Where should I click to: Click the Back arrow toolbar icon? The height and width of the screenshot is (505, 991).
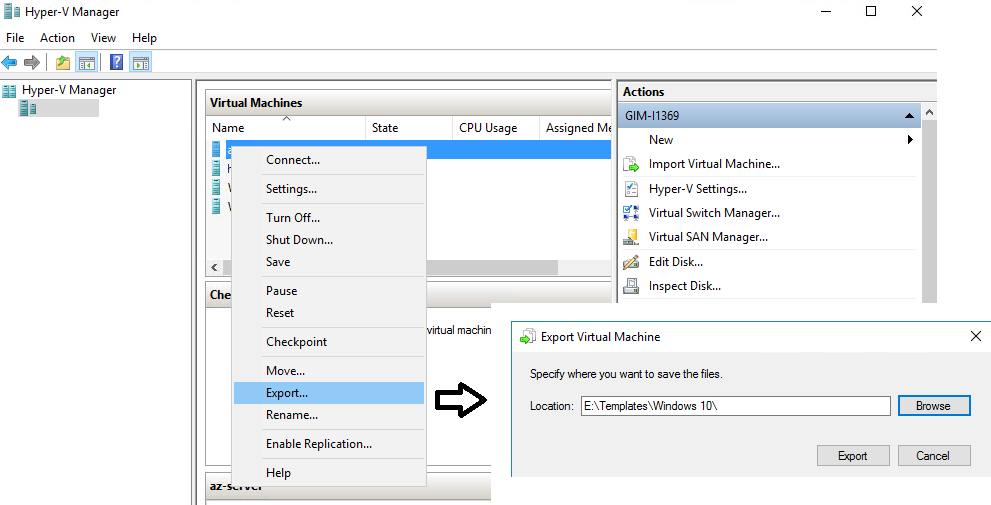[9, 63]
